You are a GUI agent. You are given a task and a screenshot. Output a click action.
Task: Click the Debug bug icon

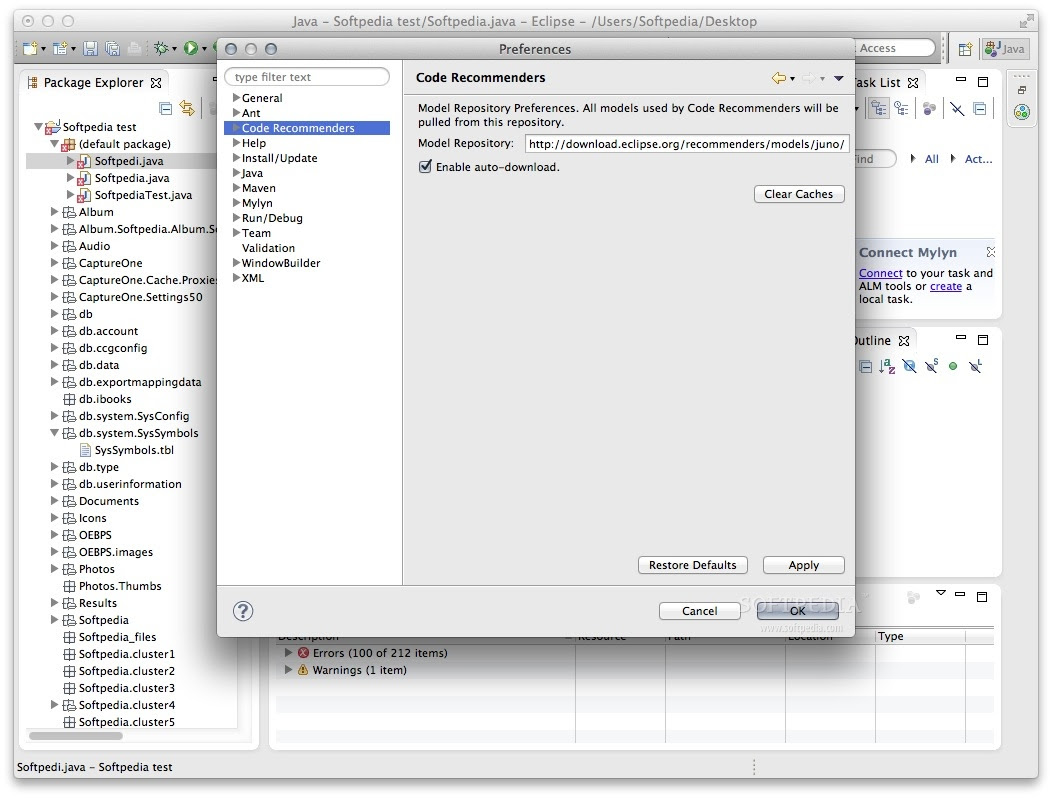(x=161, y=48)
